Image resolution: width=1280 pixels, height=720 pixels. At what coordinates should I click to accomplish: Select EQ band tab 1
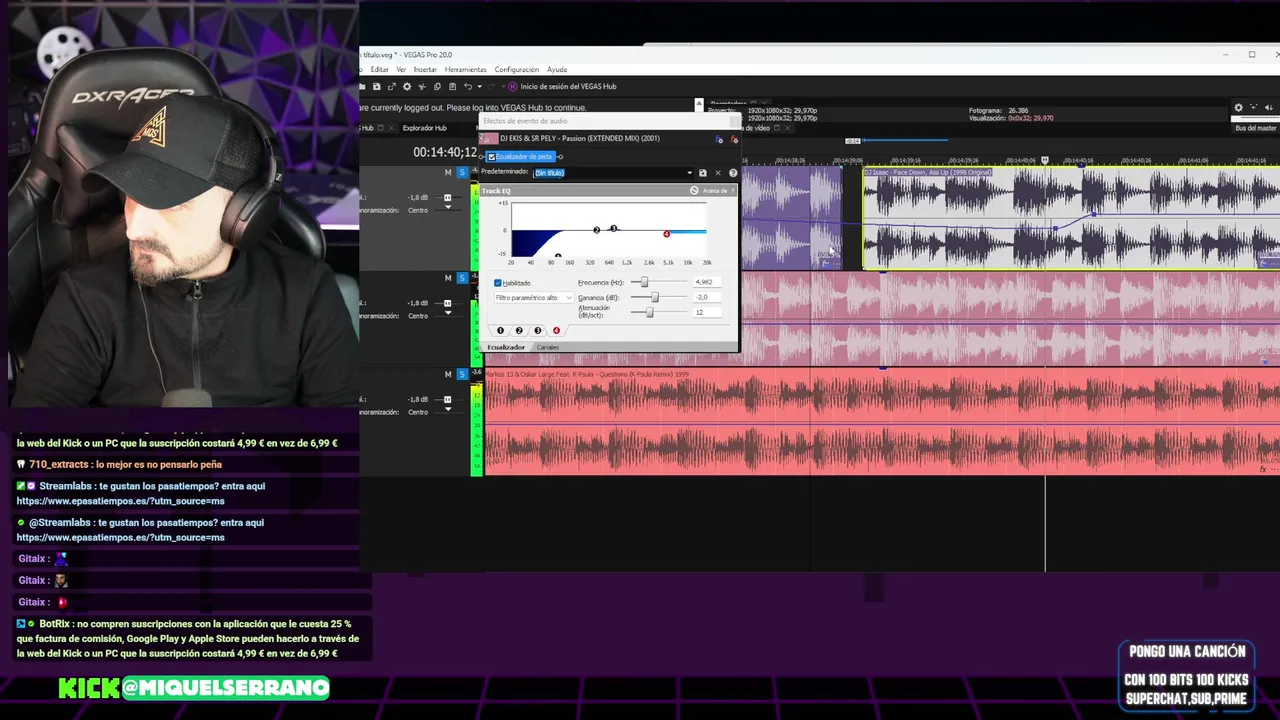click(500, 330)
